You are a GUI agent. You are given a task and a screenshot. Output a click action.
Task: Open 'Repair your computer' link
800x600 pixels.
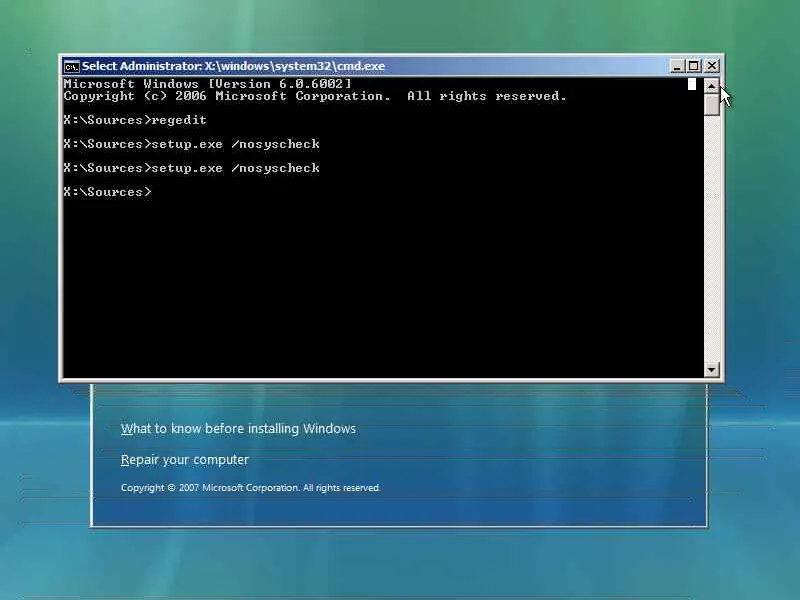[x=185, y=460]
